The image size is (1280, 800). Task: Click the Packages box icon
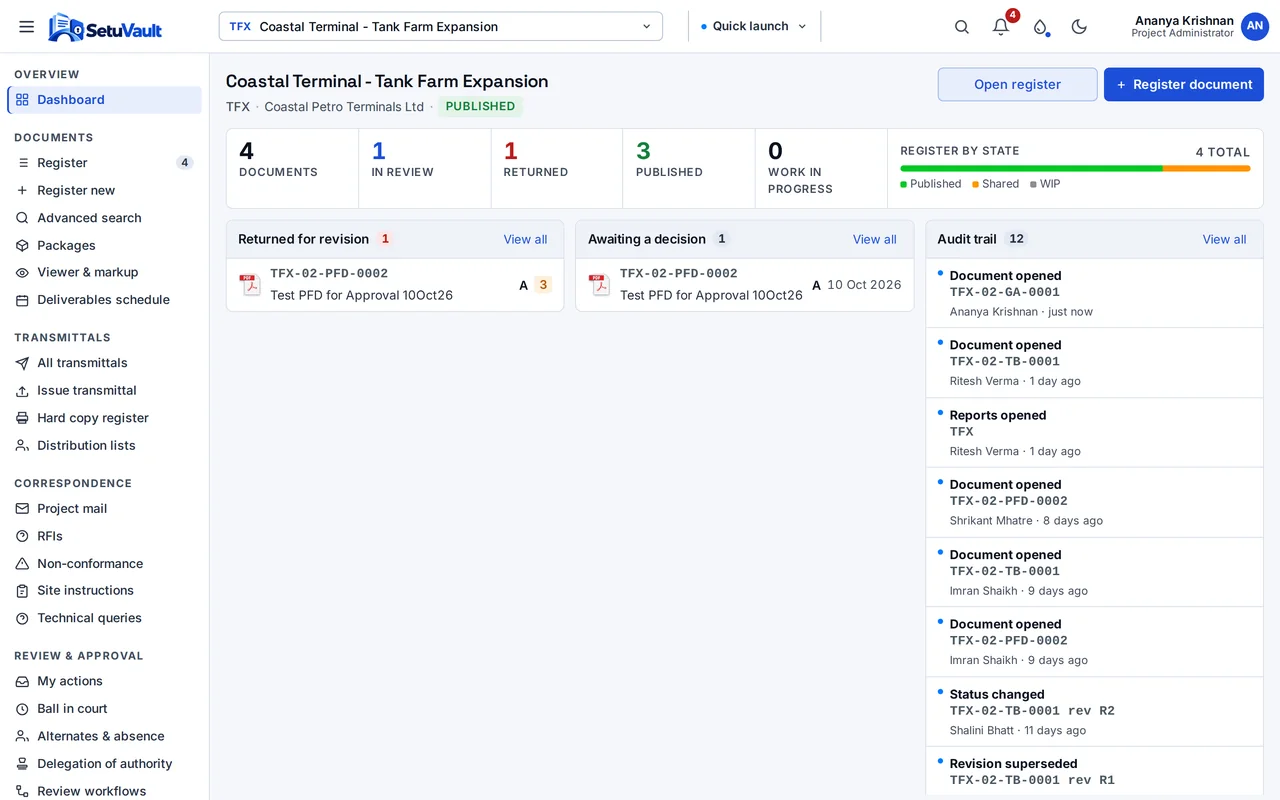(22, 245)
